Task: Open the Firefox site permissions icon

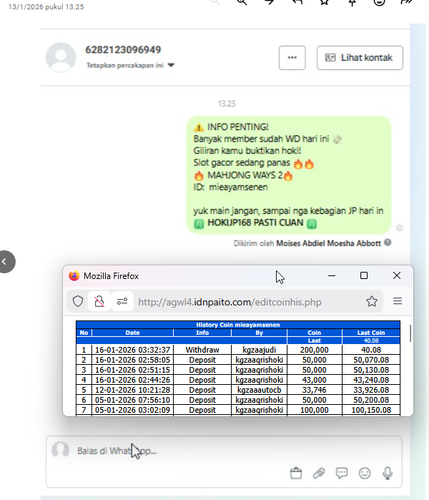Action: click(x=122, y=302)
